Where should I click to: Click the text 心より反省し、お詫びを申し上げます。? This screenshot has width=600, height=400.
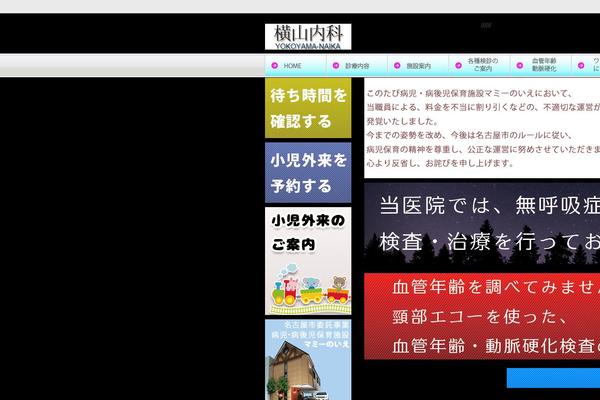[440, 163]
